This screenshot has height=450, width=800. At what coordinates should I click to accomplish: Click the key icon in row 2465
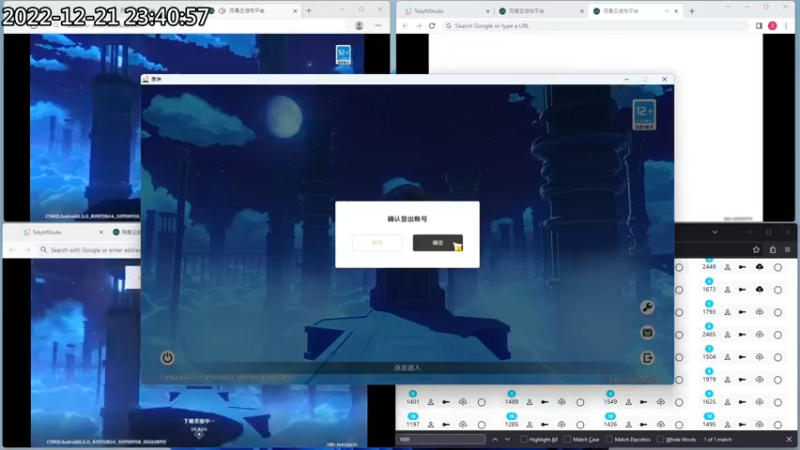(742, 335)
